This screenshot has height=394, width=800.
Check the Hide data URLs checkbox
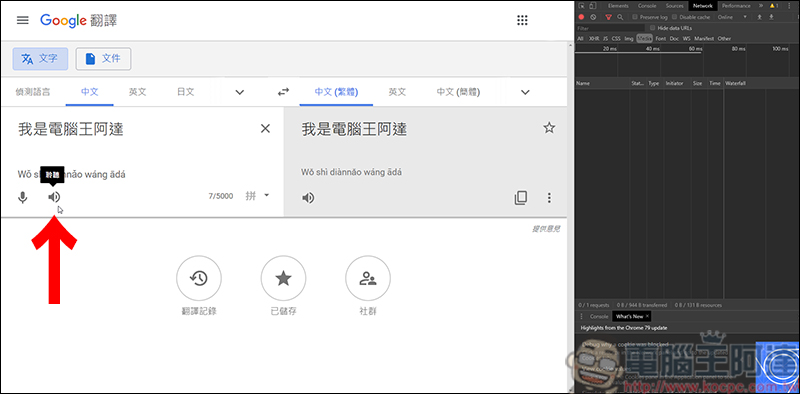[653, 28]
